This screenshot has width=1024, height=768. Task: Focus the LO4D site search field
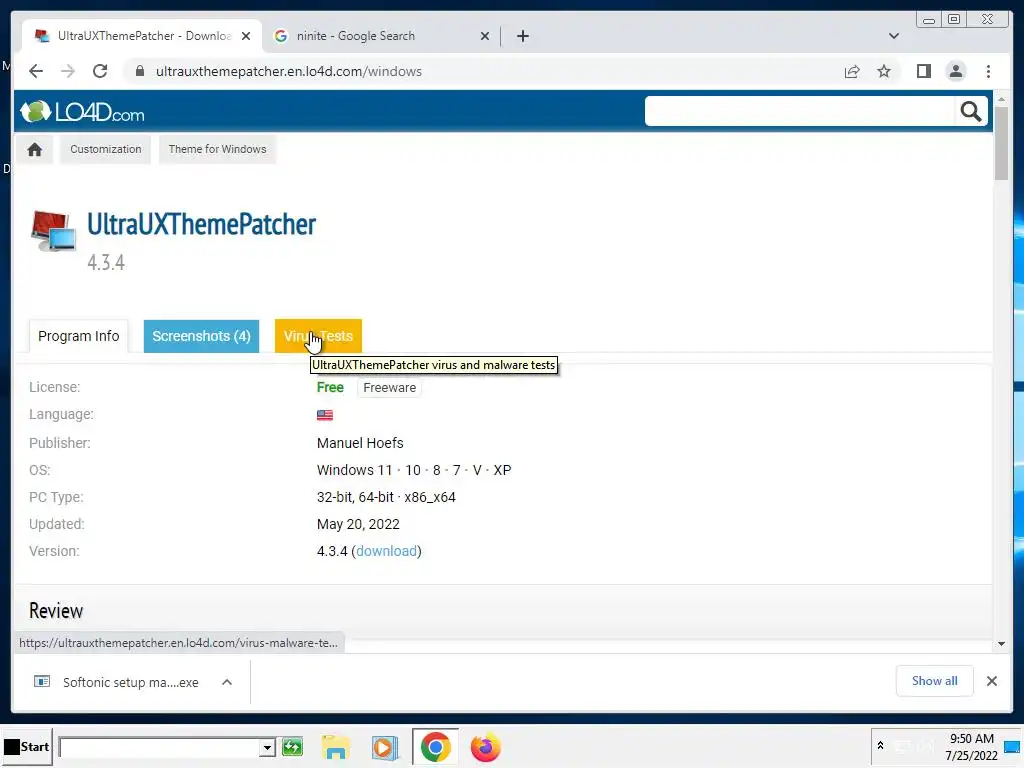coord(799,112)
